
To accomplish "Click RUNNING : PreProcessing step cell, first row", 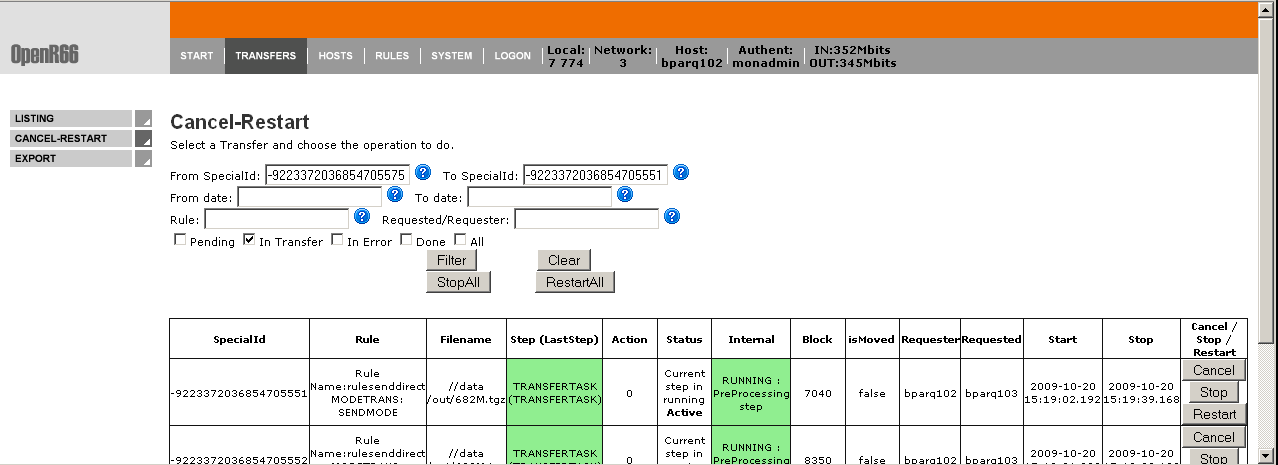I will click(x=751, y=393).
